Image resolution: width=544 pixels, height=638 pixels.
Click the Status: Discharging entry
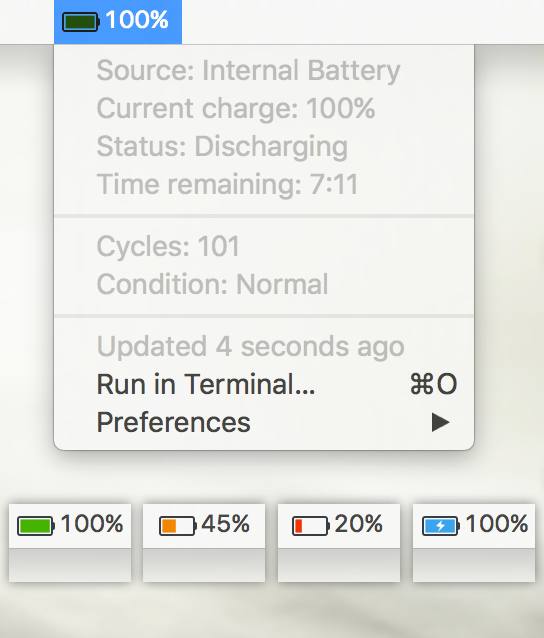point(223,146)
